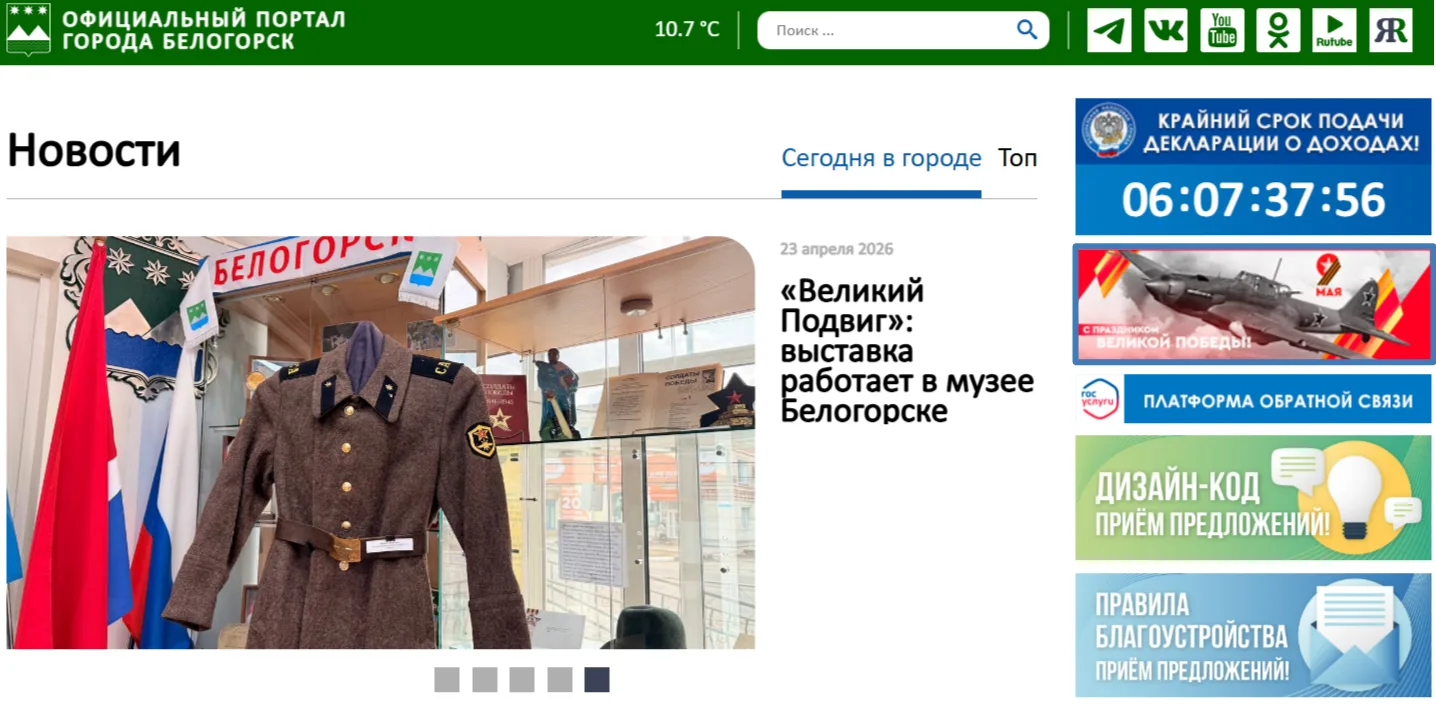
Task: Open the YouTube channel icon
Action: 1222,30
